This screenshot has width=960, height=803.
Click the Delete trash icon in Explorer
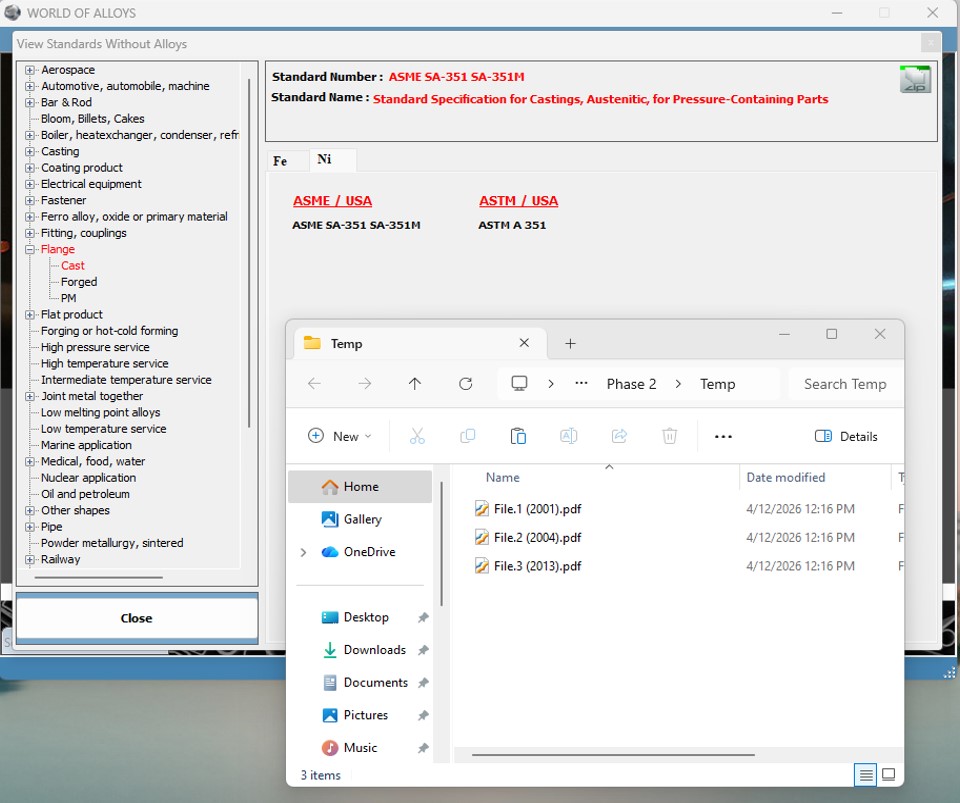669,436
